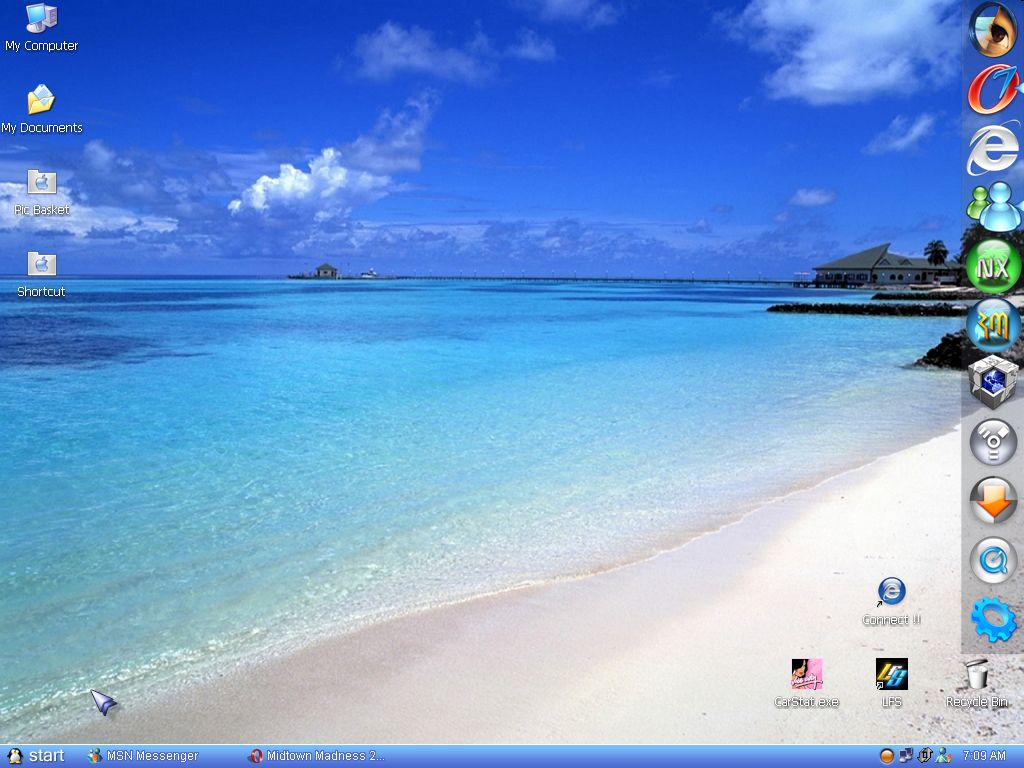Open the silver FireWire dock icon
The image size is (1024, 768).
pos(992,442)
